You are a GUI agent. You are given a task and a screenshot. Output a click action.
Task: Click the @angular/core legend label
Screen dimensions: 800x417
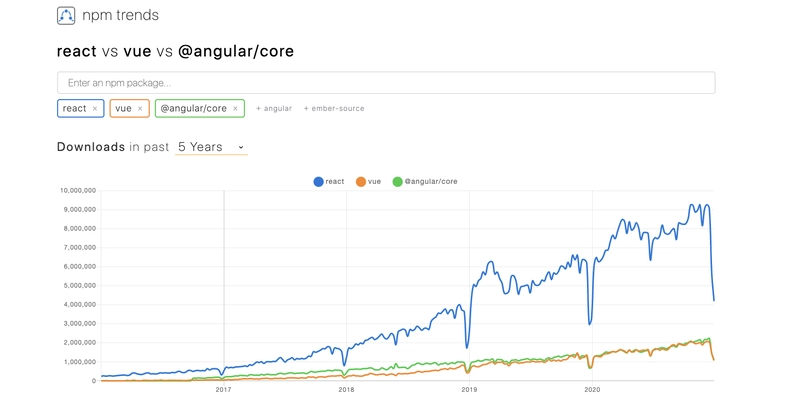point(431,182)
